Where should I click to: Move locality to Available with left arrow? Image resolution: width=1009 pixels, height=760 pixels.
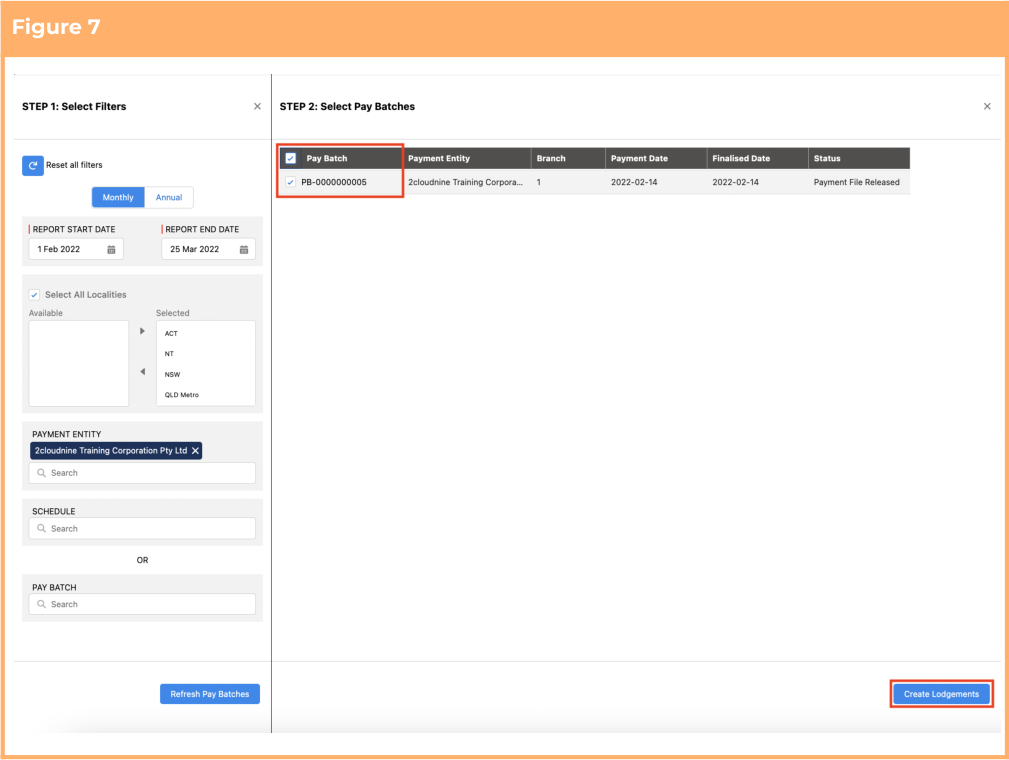142,371
